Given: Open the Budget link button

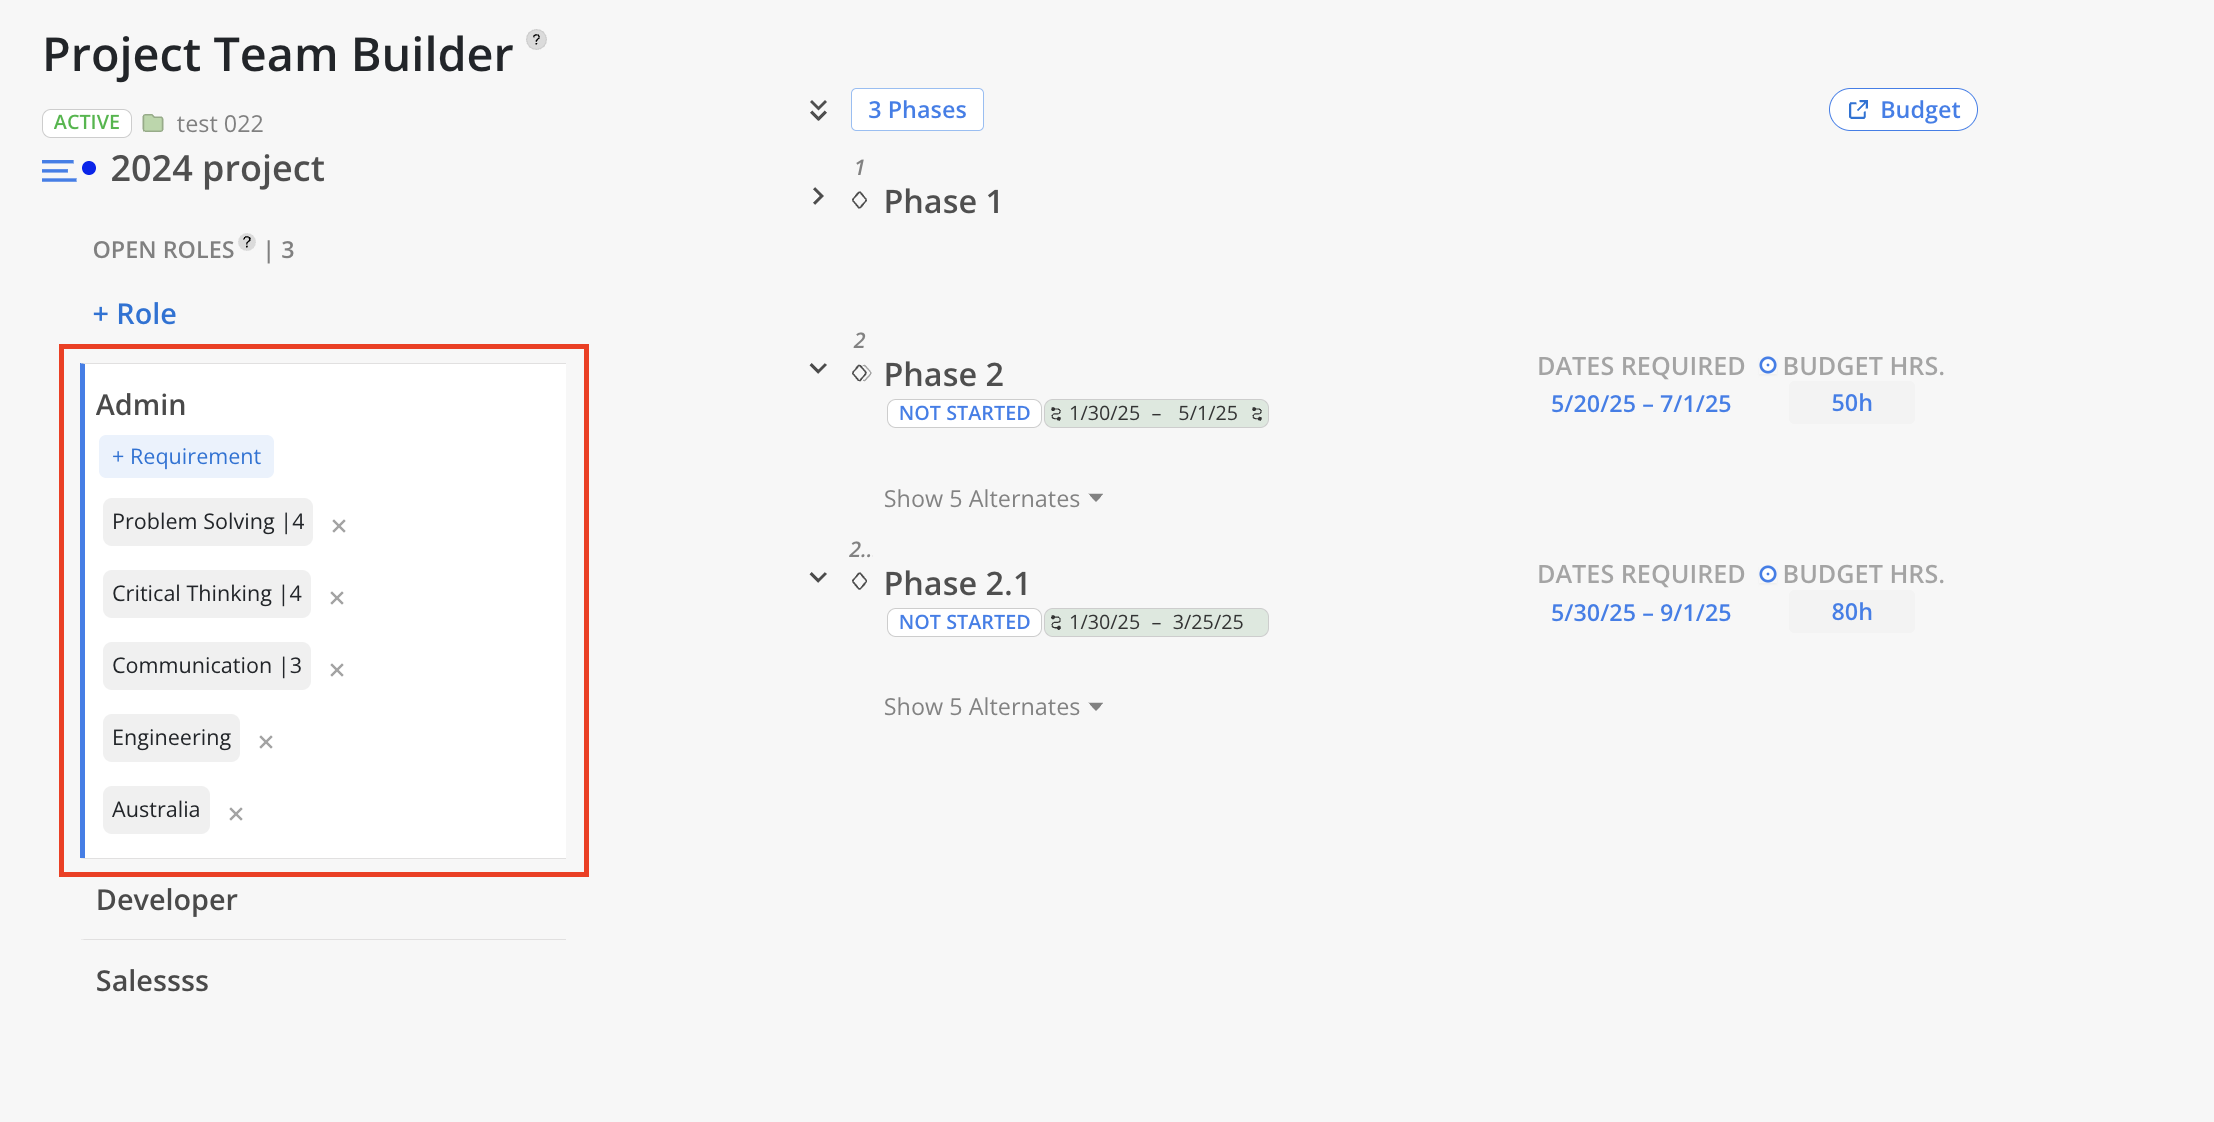Looking at the screenshot, I should click(x=1903, y=110).
